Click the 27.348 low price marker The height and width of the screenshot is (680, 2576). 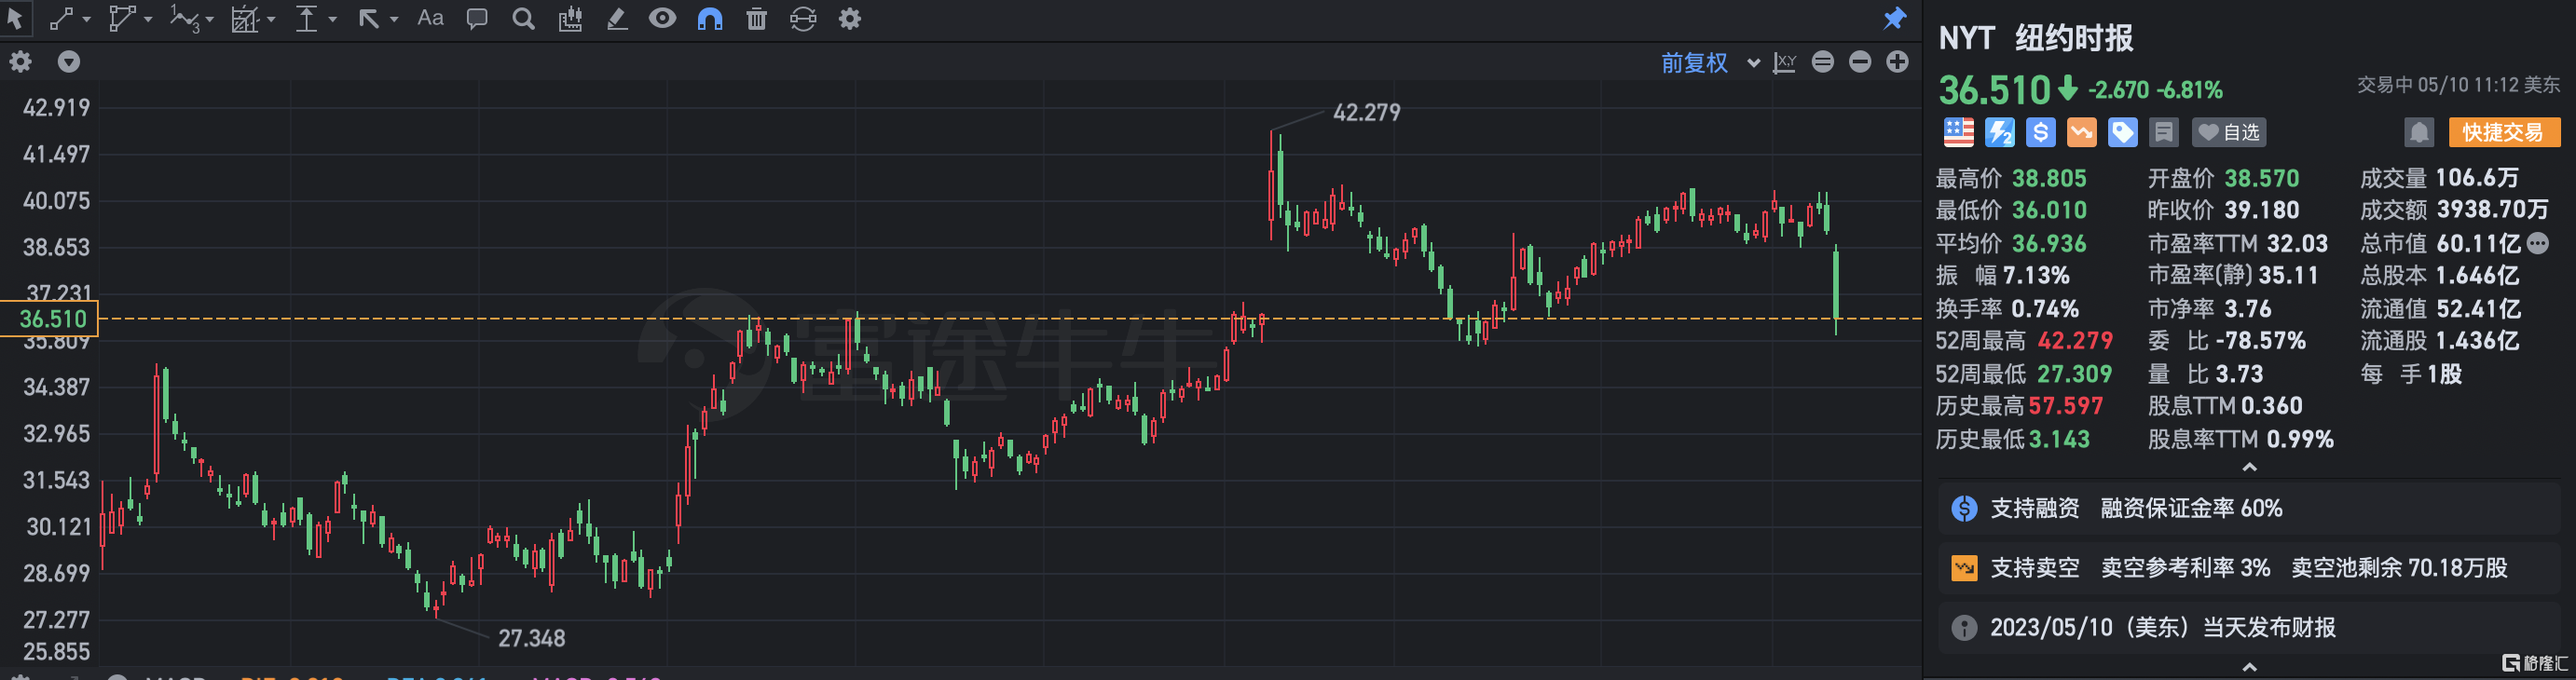(x=531, y=638)
